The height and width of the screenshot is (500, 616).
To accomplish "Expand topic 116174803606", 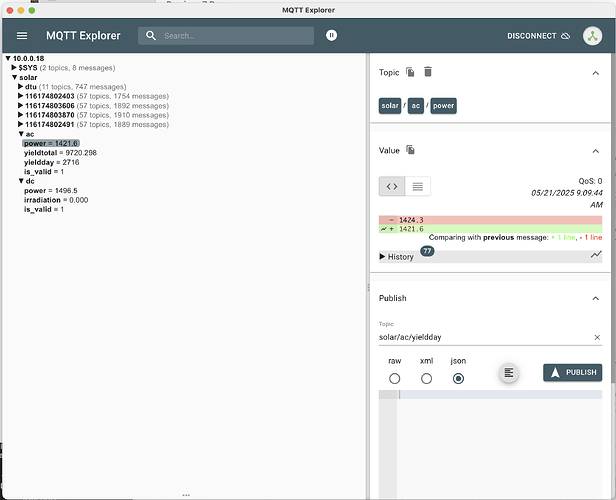I will [x=20, y=106].
